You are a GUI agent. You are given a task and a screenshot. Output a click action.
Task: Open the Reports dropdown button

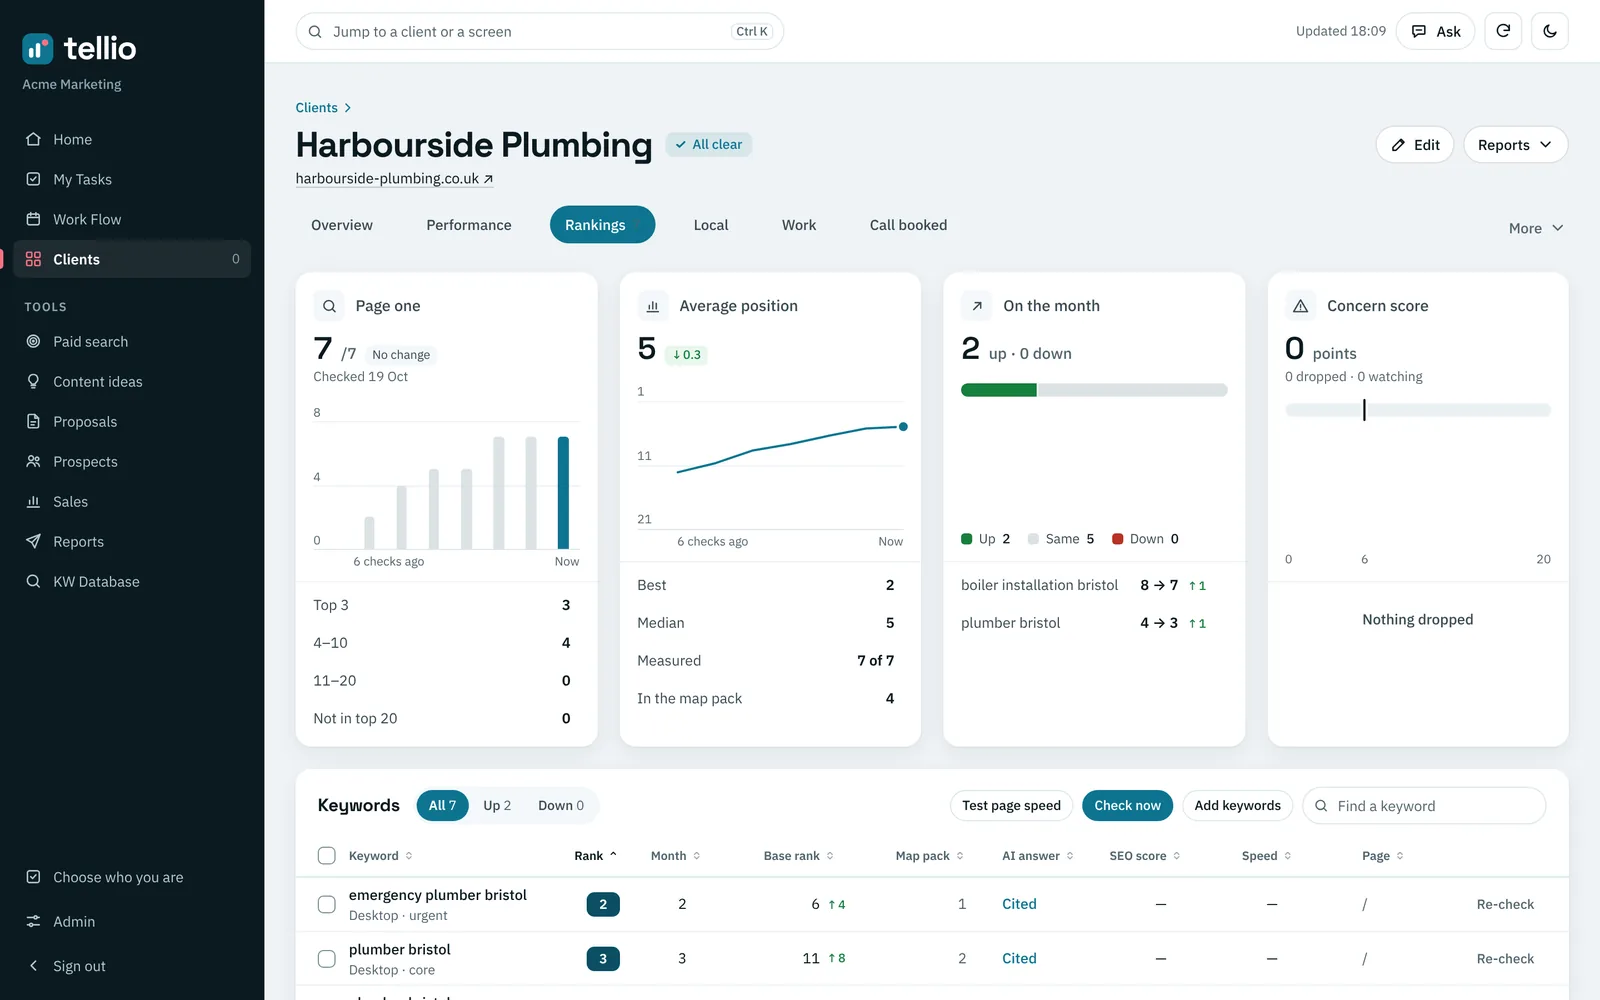(x=1515, y=145)
